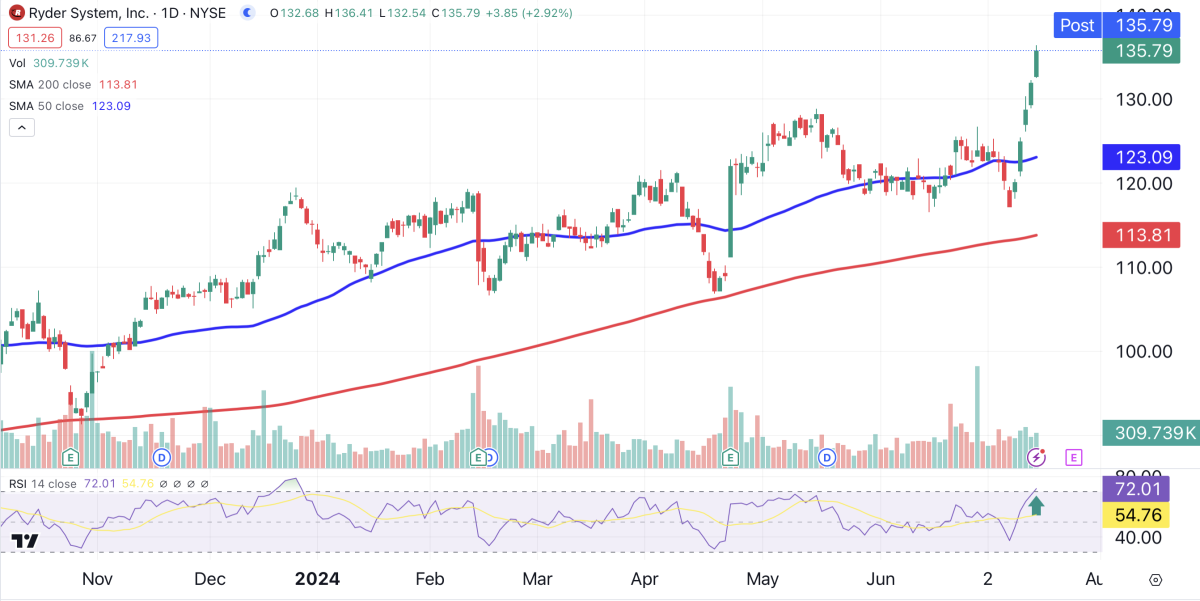Click the E earnings marker below April
The width and height of the screenshot is (1200, 601).
pos(729,457)
